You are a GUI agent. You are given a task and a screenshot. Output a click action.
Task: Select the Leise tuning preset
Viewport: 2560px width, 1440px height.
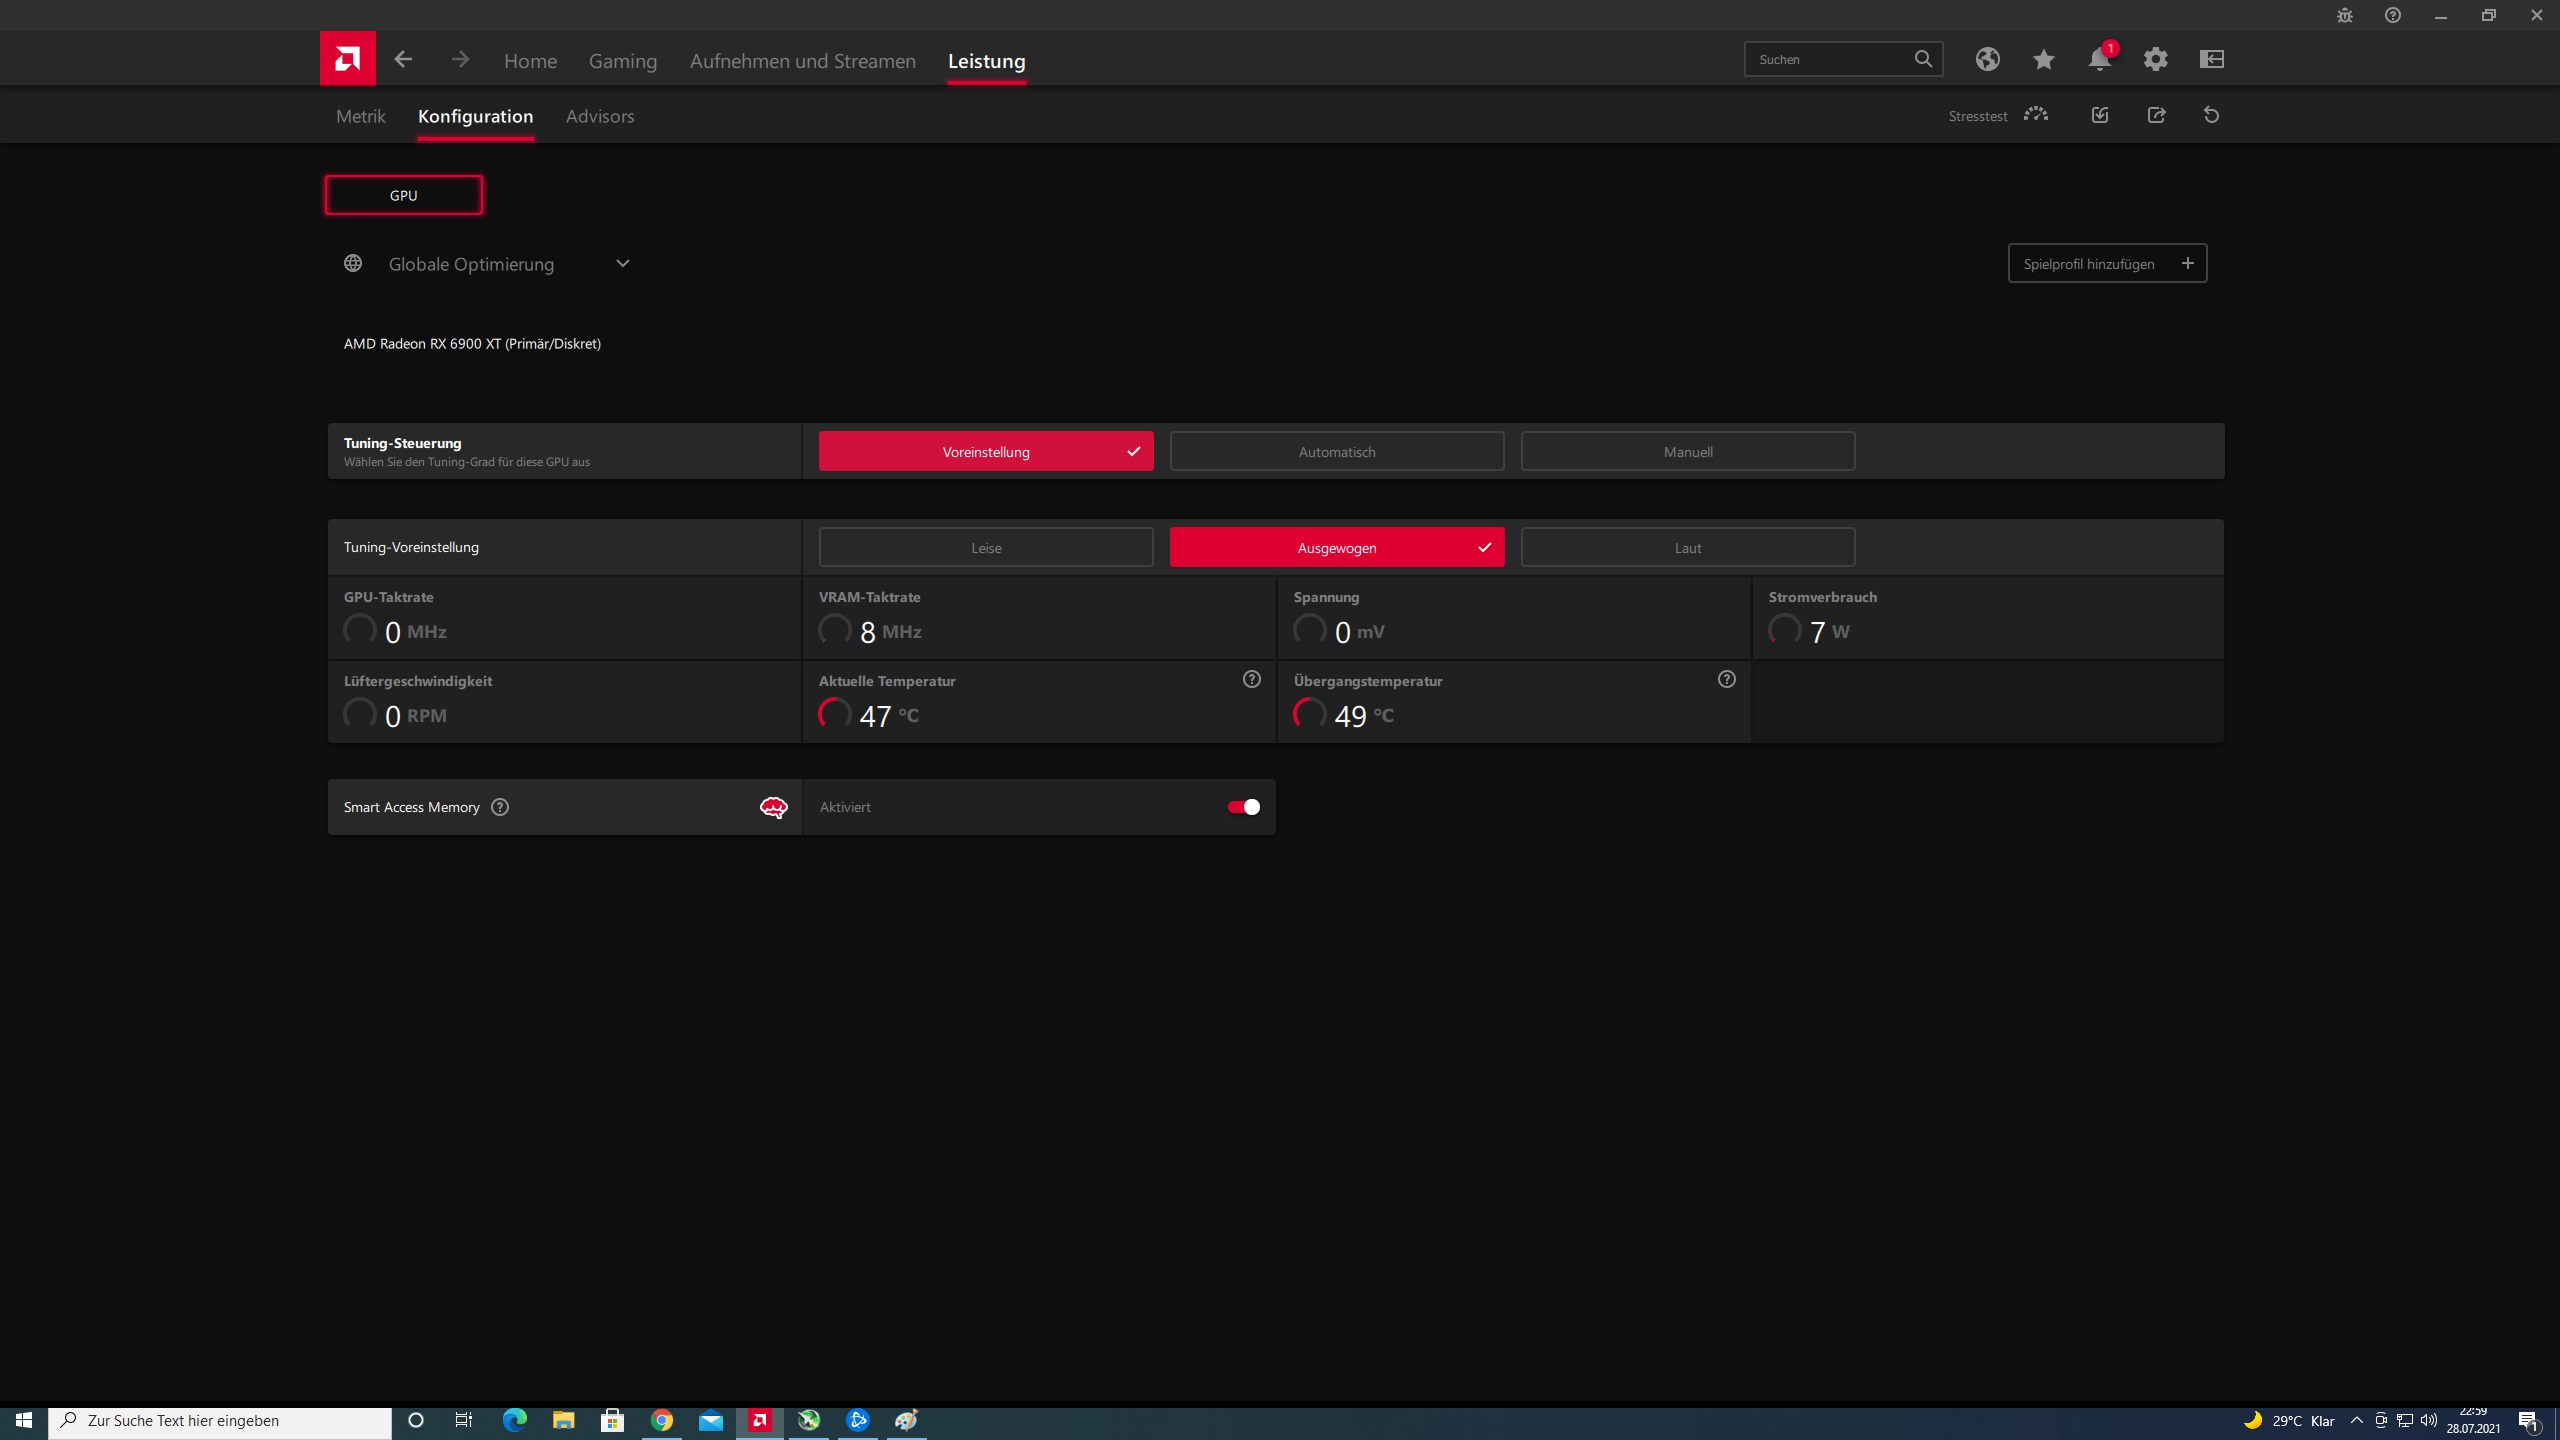pos(985,548)
